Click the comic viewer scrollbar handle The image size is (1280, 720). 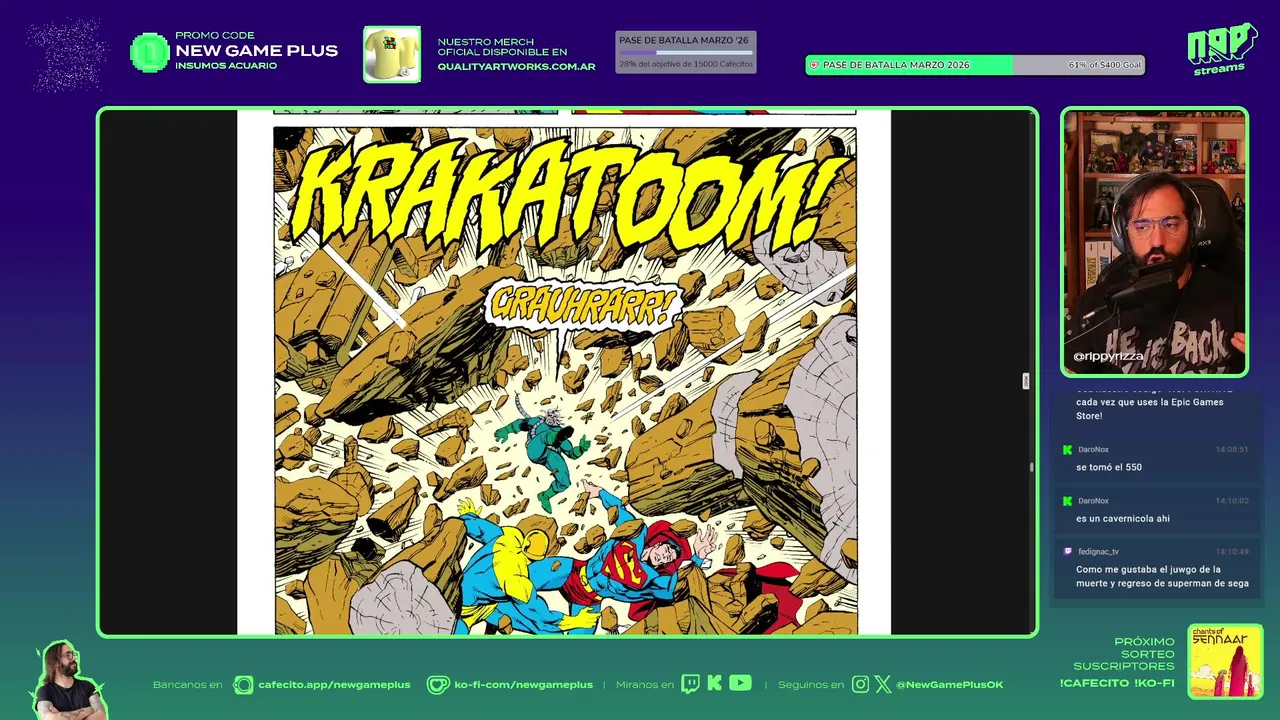click(x=1031, y=466)
